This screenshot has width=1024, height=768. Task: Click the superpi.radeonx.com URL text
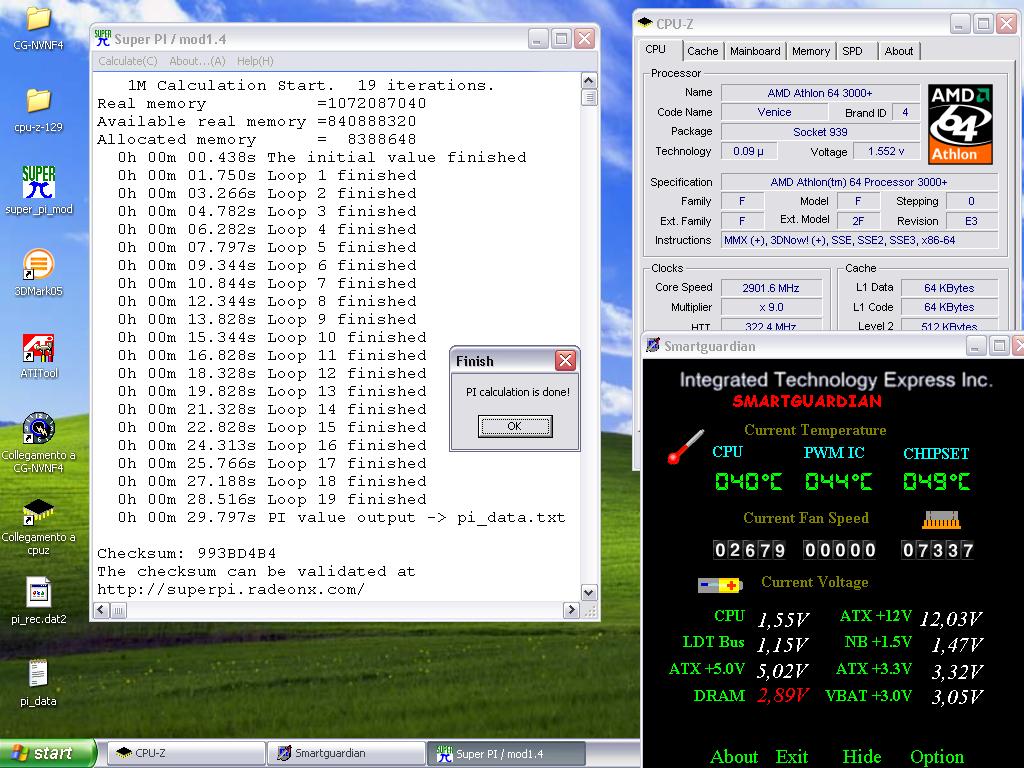pos(231,589)
